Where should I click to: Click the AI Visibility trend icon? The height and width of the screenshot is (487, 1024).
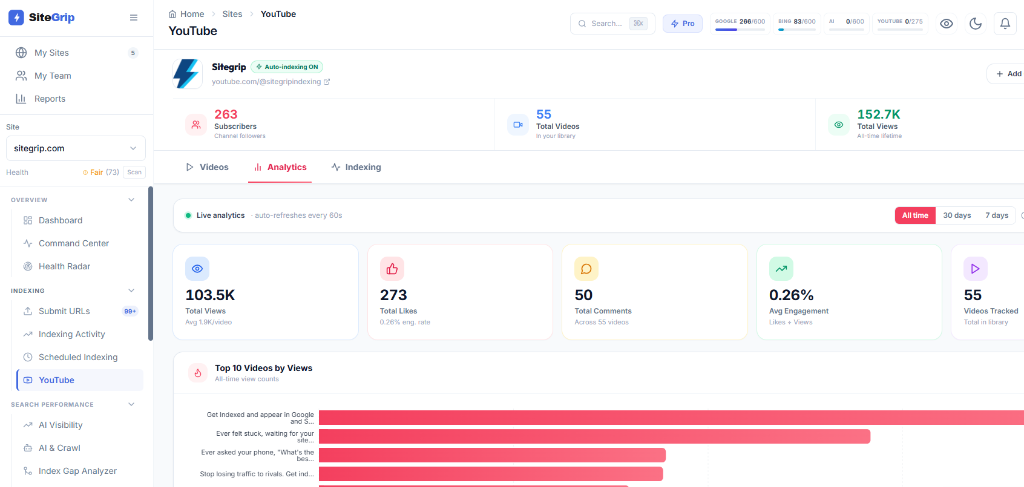coord(27,425)
